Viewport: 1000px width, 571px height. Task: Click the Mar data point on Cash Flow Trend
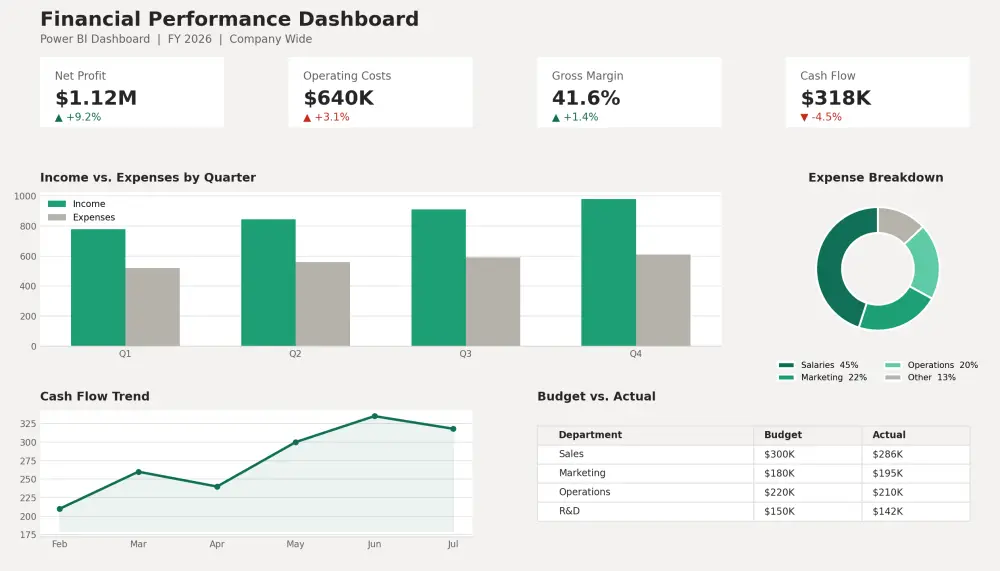tap(139, 472)
